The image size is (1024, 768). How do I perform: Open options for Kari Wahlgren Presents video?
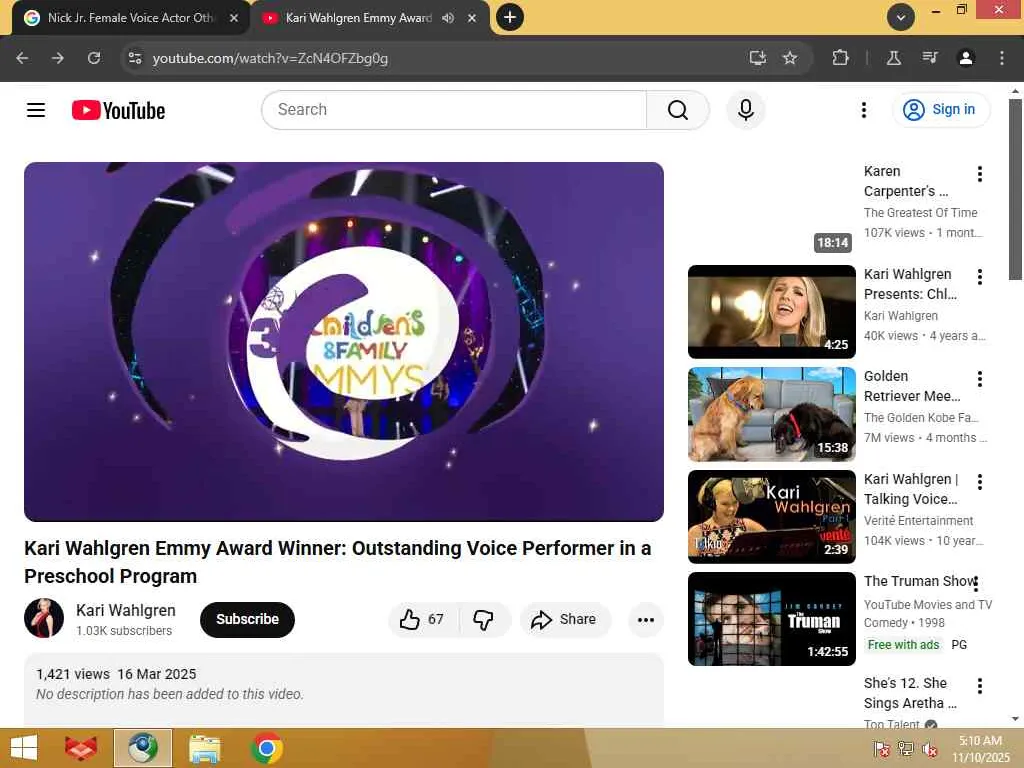(980, 277)
